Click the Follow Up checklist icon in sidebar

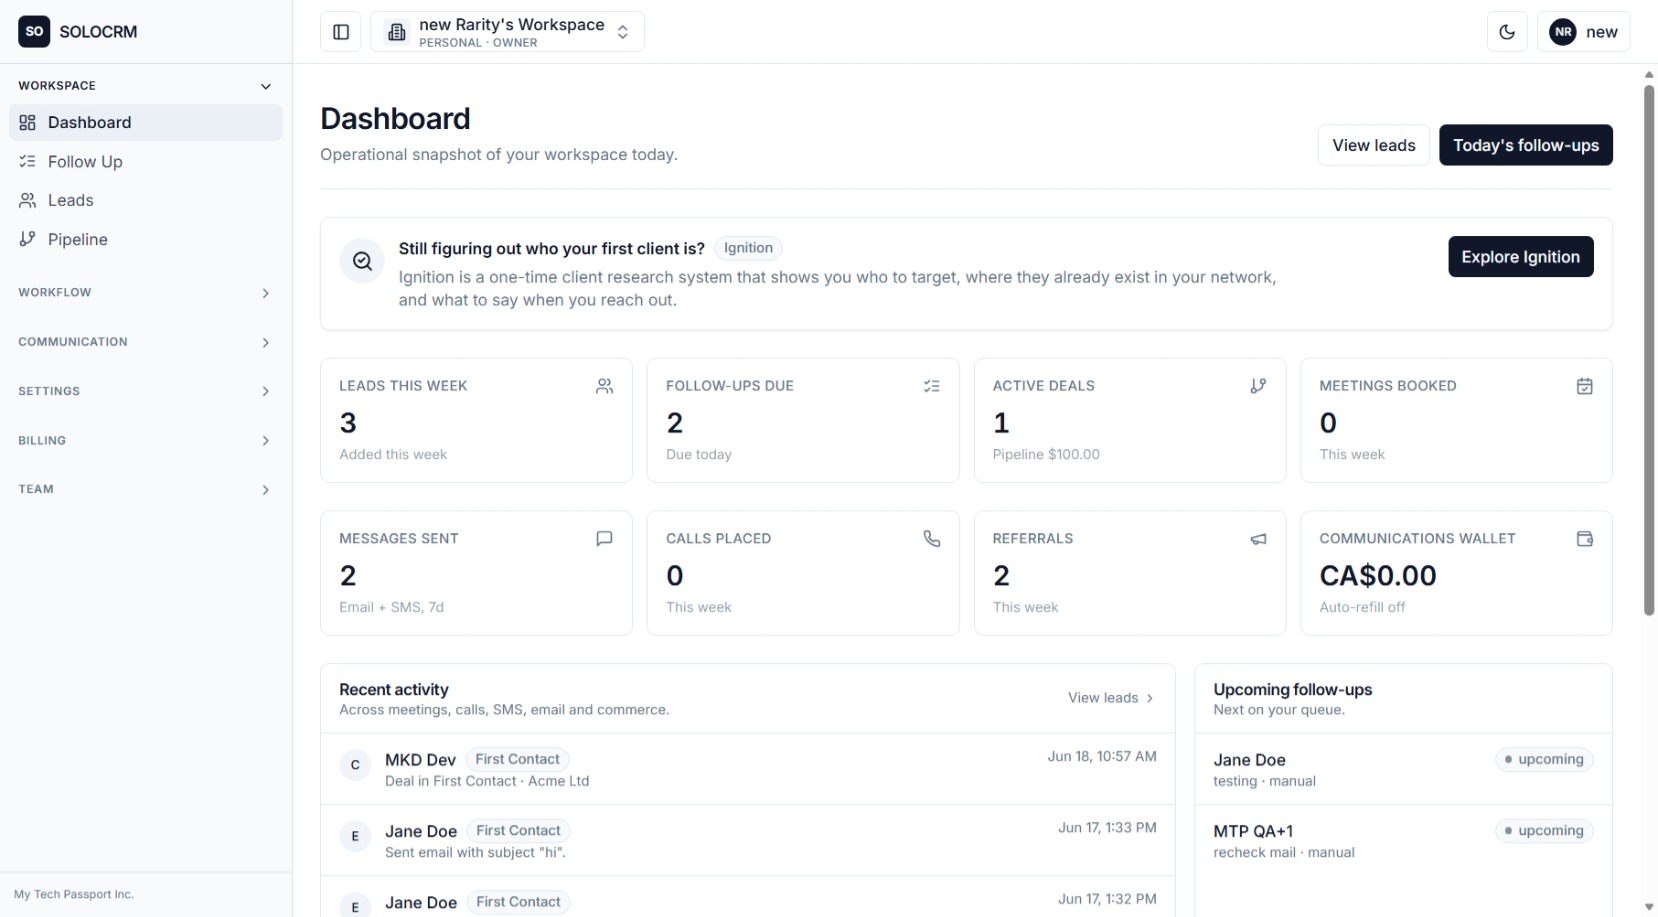tap(28, 161)
